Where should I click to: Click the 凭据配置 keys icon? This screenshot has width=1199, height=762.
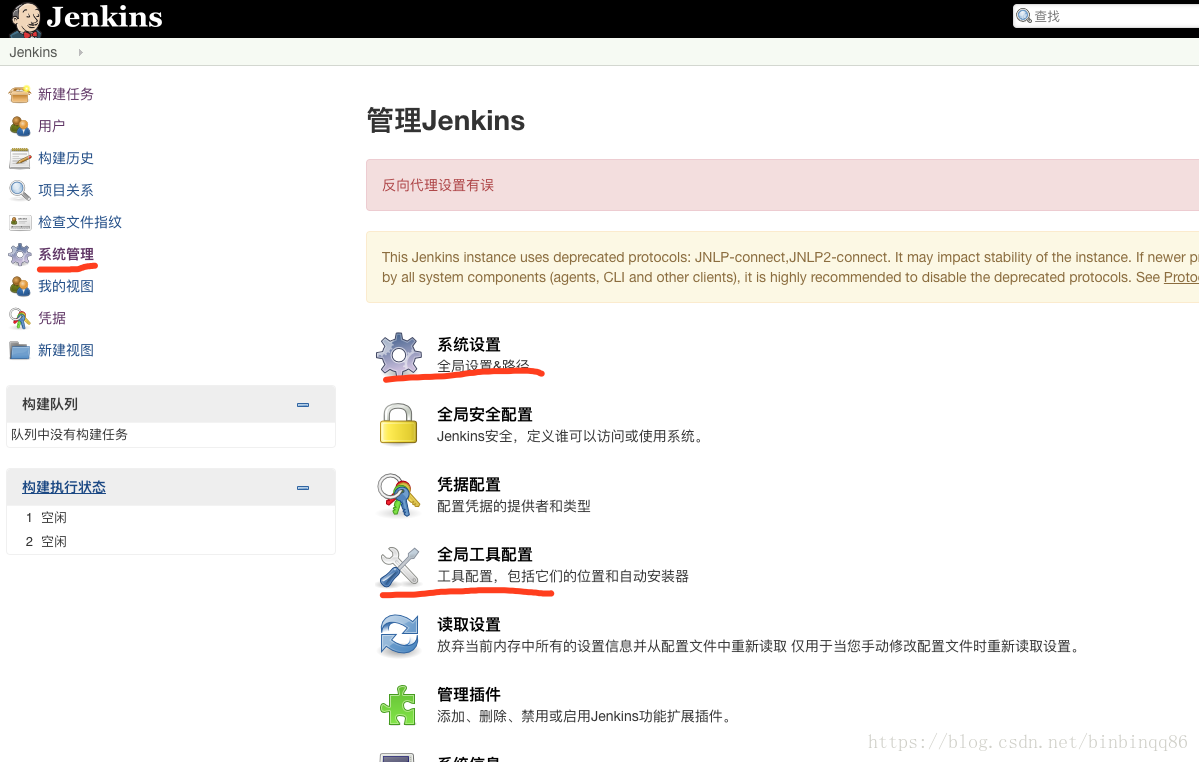399,494
